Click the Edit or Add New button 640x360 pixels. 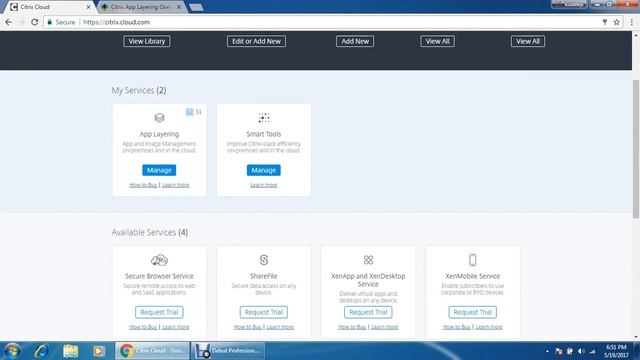256,41
